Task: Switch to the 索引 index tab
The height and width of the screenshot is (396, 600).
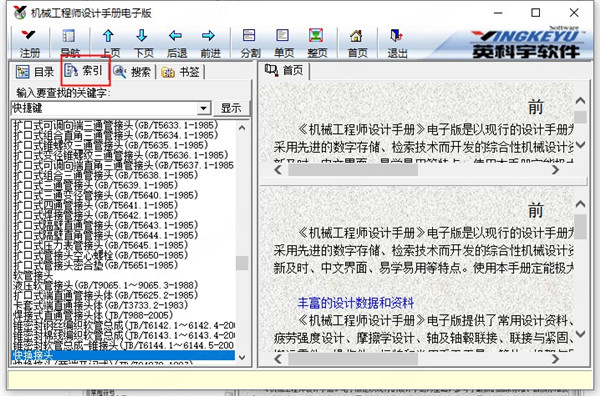Action: click(x=83, y=70)
